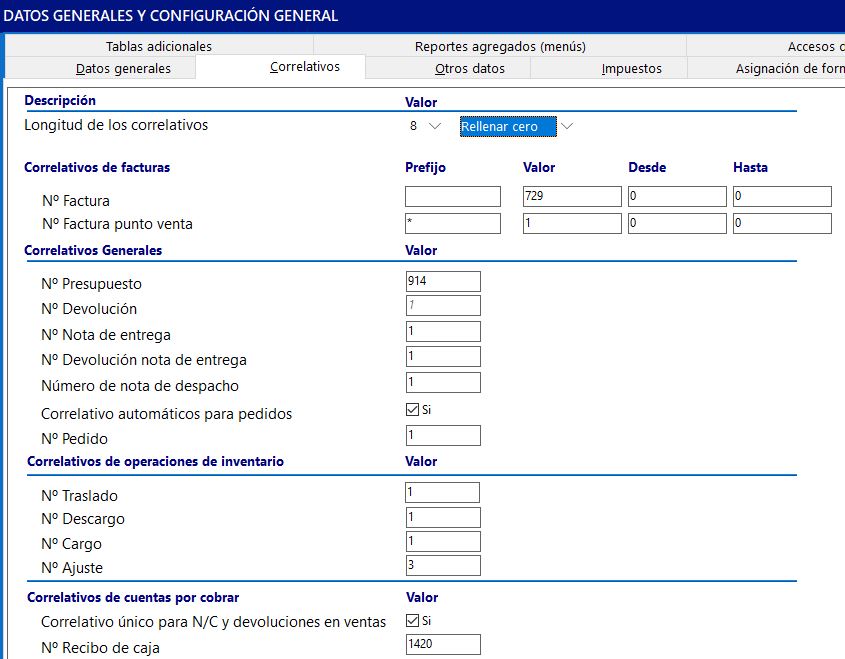Click the Nº Traslado value field

click(442, 492)
